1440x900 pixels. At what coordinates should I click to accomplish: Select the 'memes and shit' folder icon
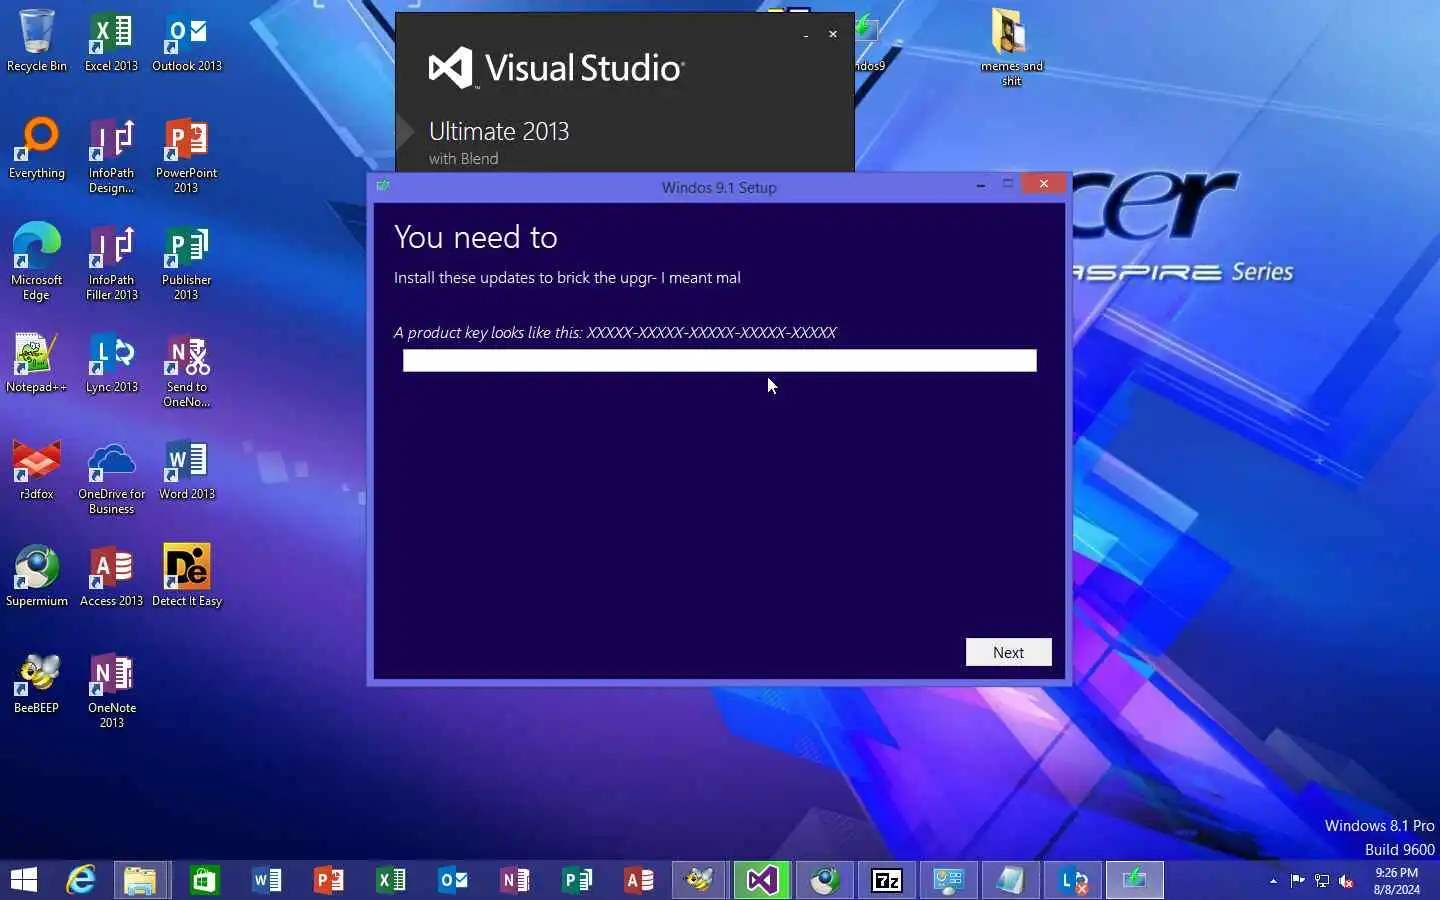pyautogui.click(x=1011, y=47)
